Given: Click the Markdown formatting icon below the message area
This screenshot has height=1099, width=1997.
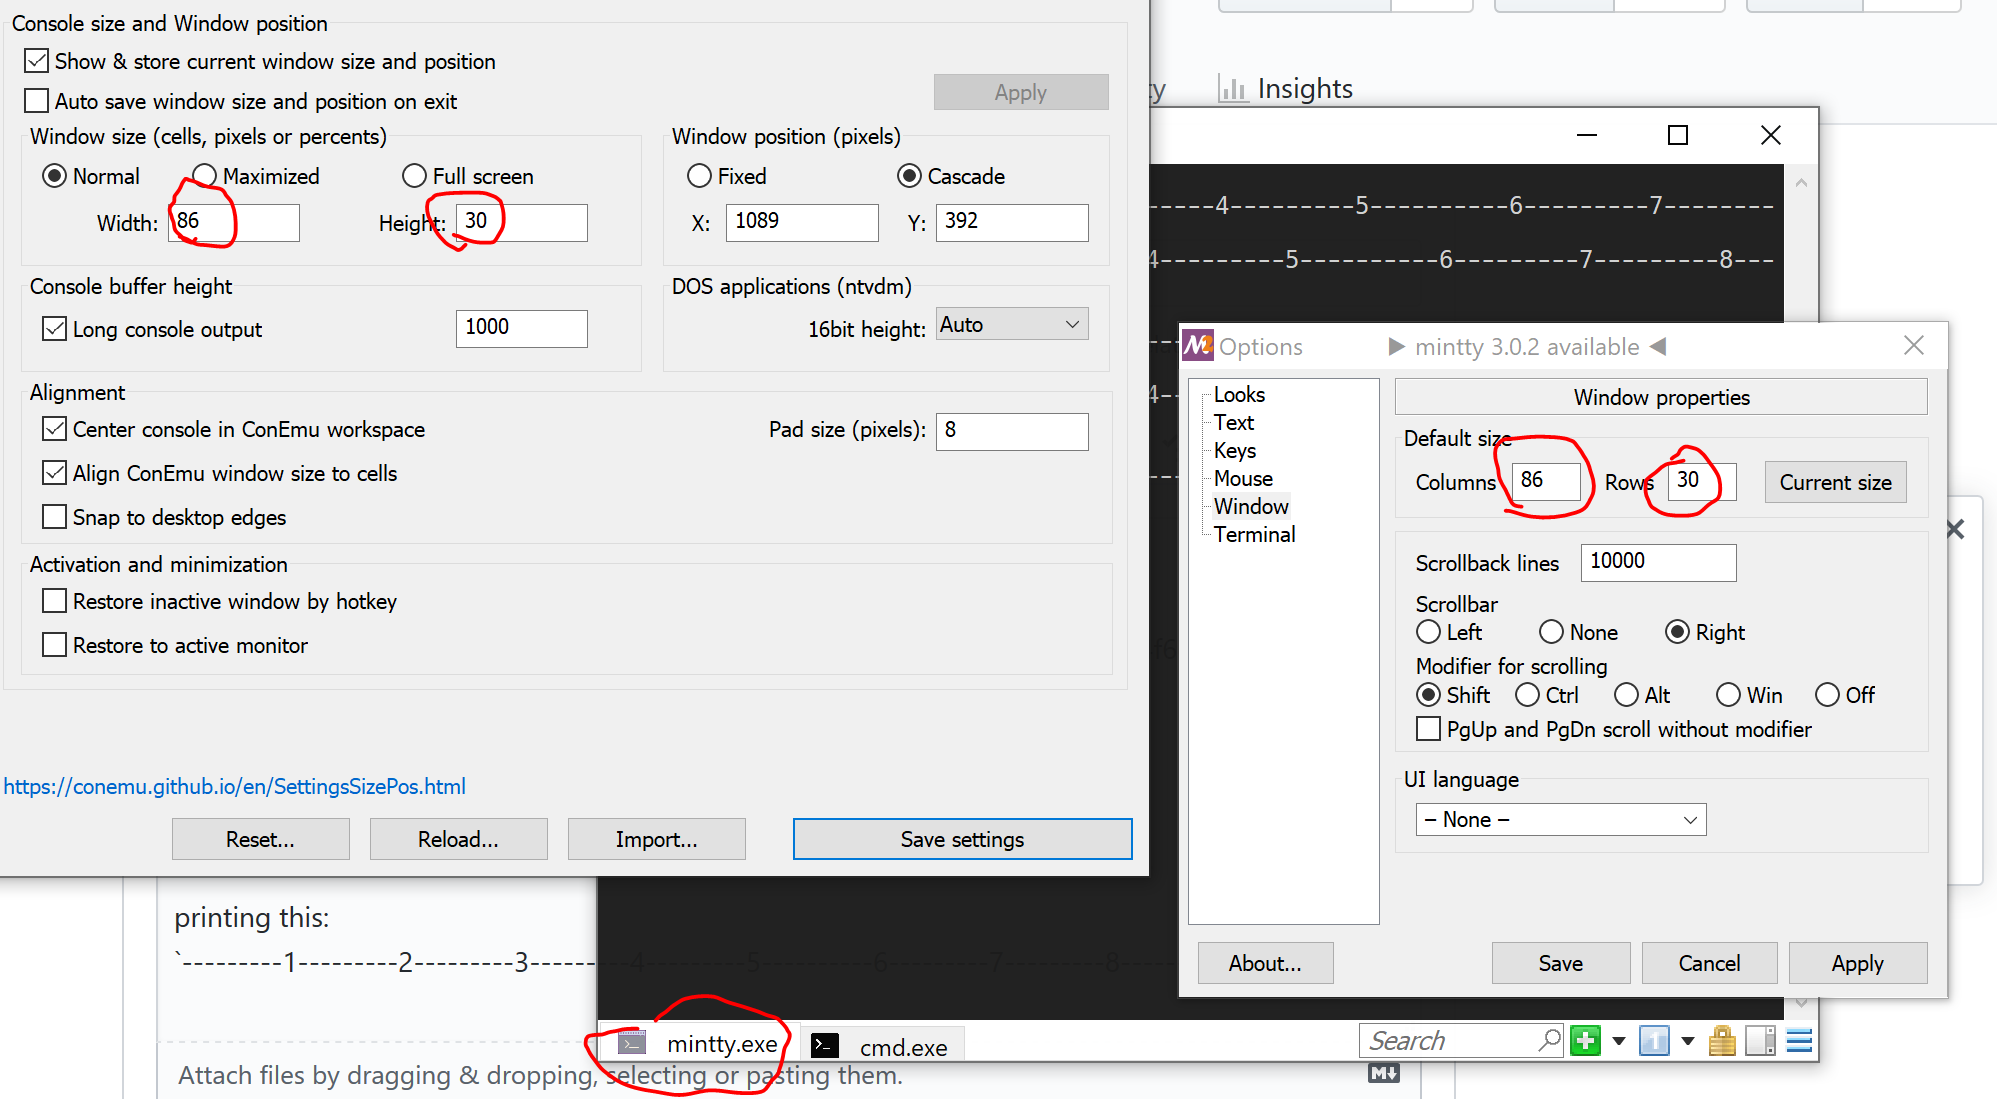Looking at the screenshot, I should pyautogui.click(x=1383, y=1072).
